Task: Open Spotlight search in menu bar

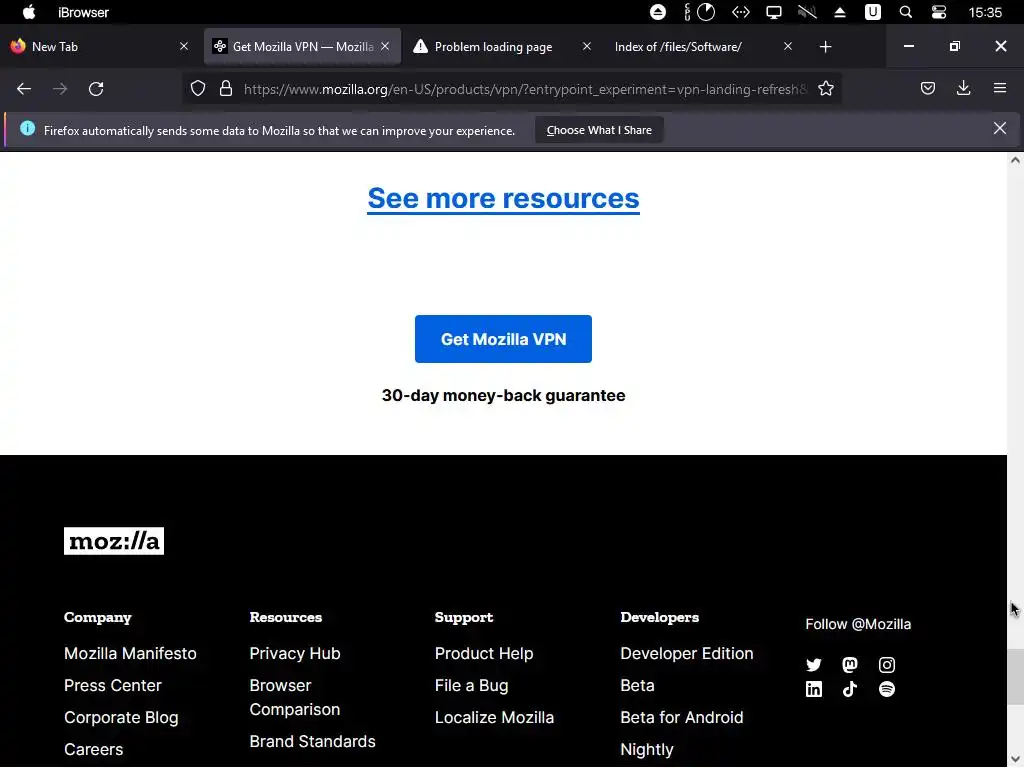Action: click(x=906, y=12)
